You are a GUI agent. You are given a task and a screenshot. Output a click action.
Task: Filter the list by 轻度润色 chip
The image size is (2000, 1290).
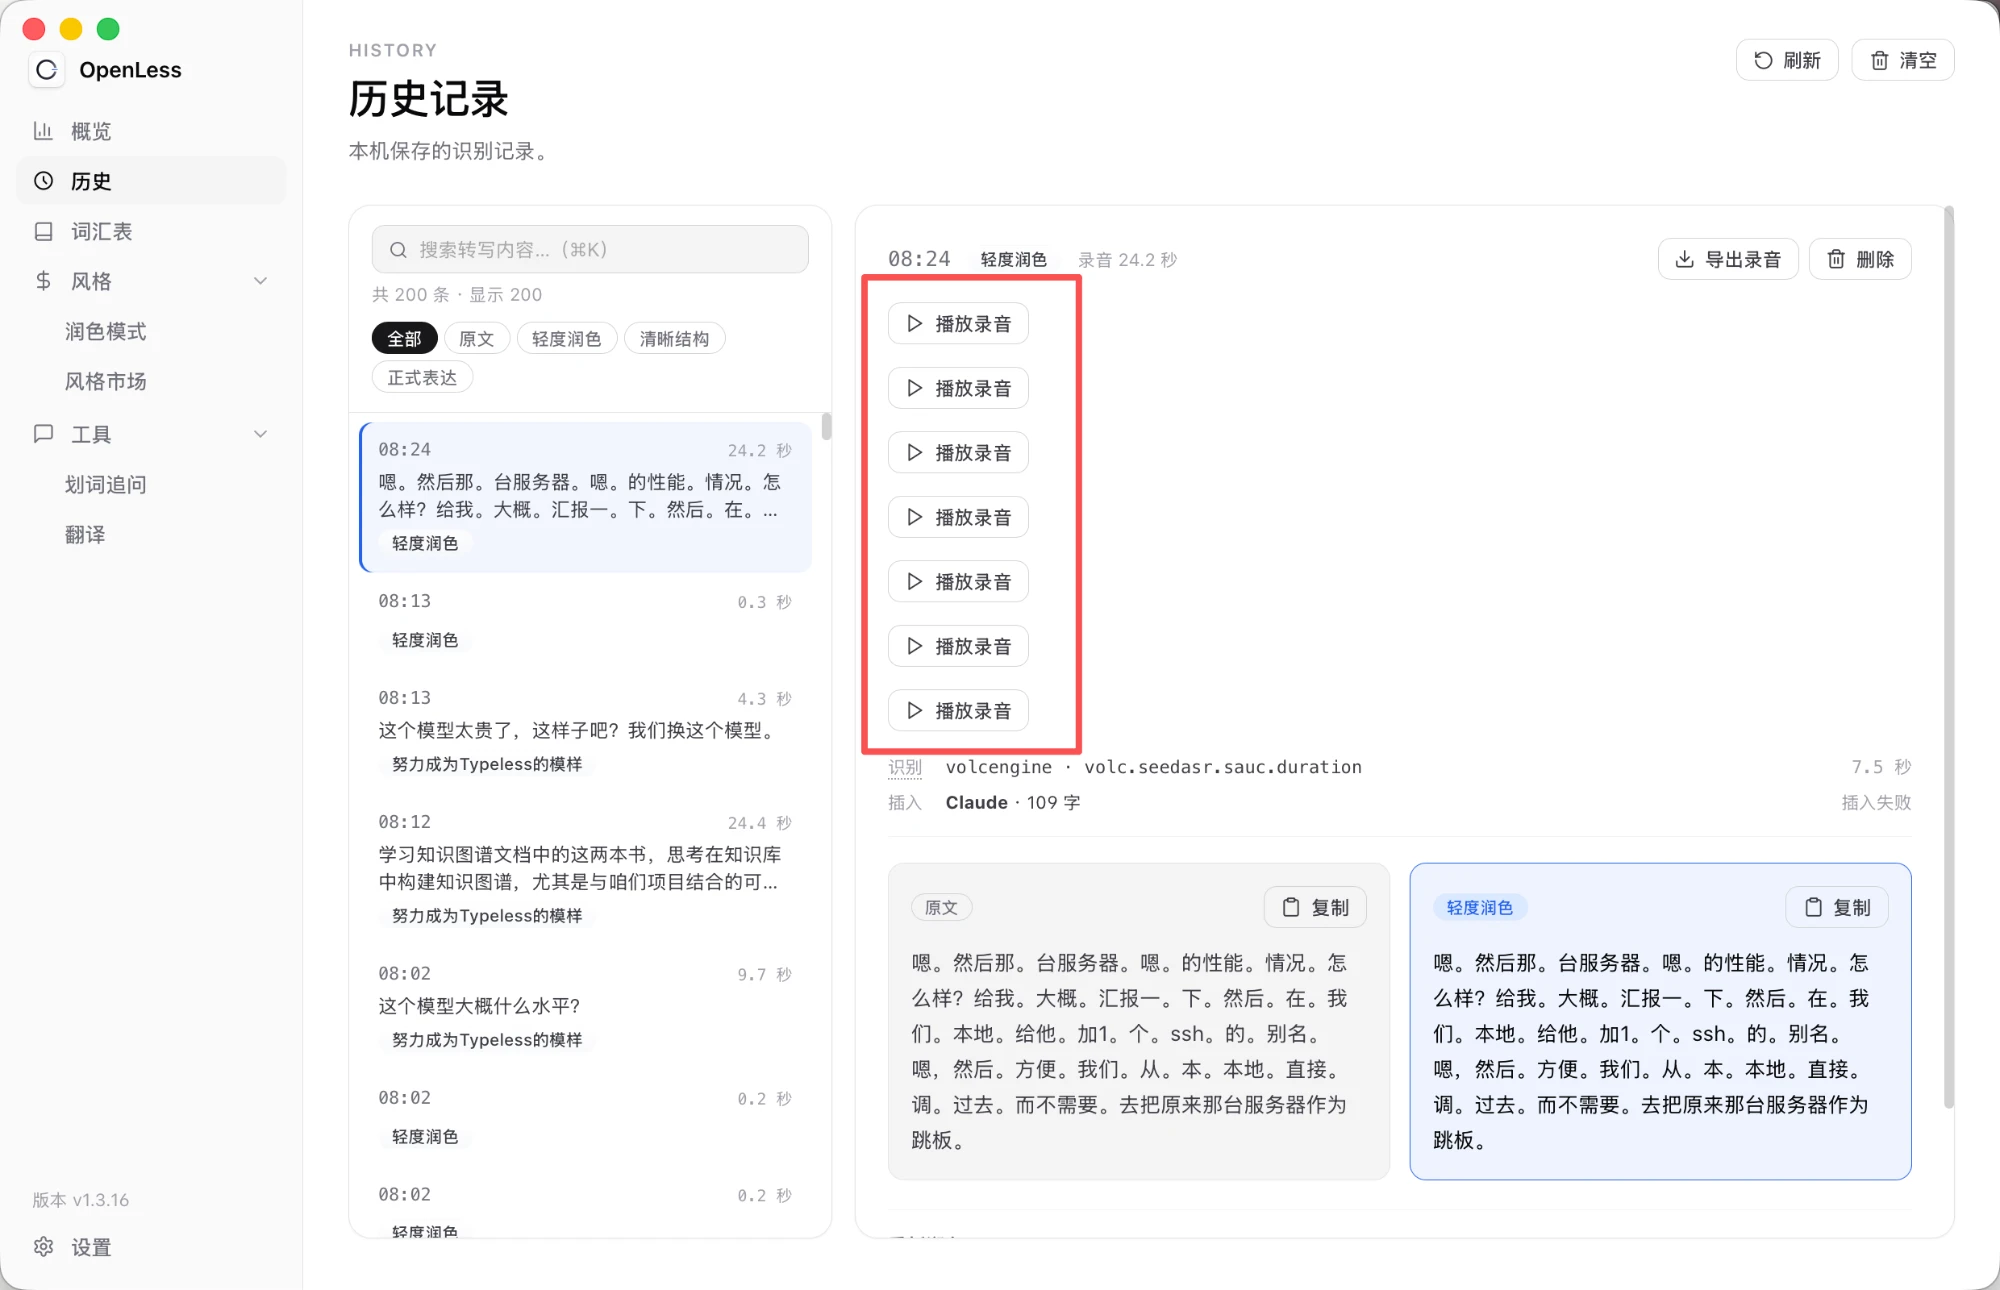[567, 339]
